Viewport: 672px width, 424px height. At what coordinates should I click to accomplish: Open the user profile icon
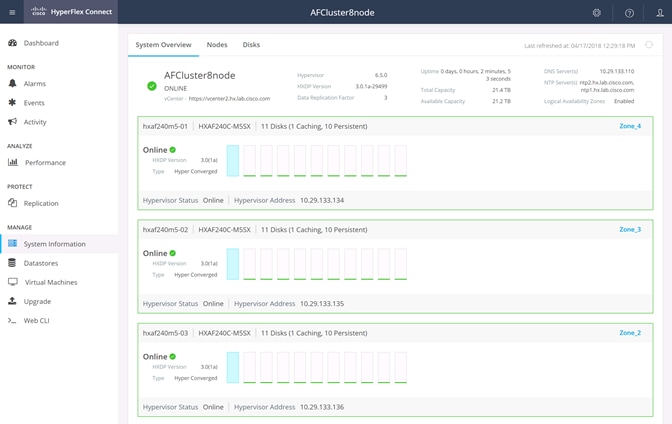660,13
